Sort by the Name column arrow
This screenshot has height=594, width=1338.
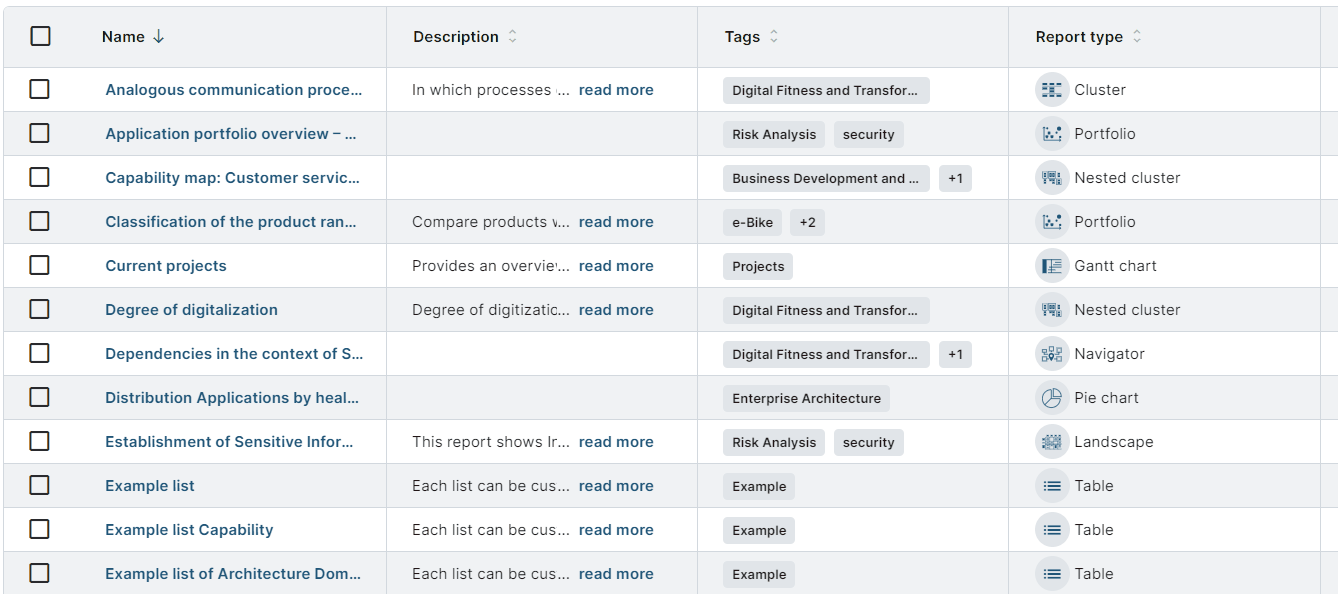click(x=158, y=37)
